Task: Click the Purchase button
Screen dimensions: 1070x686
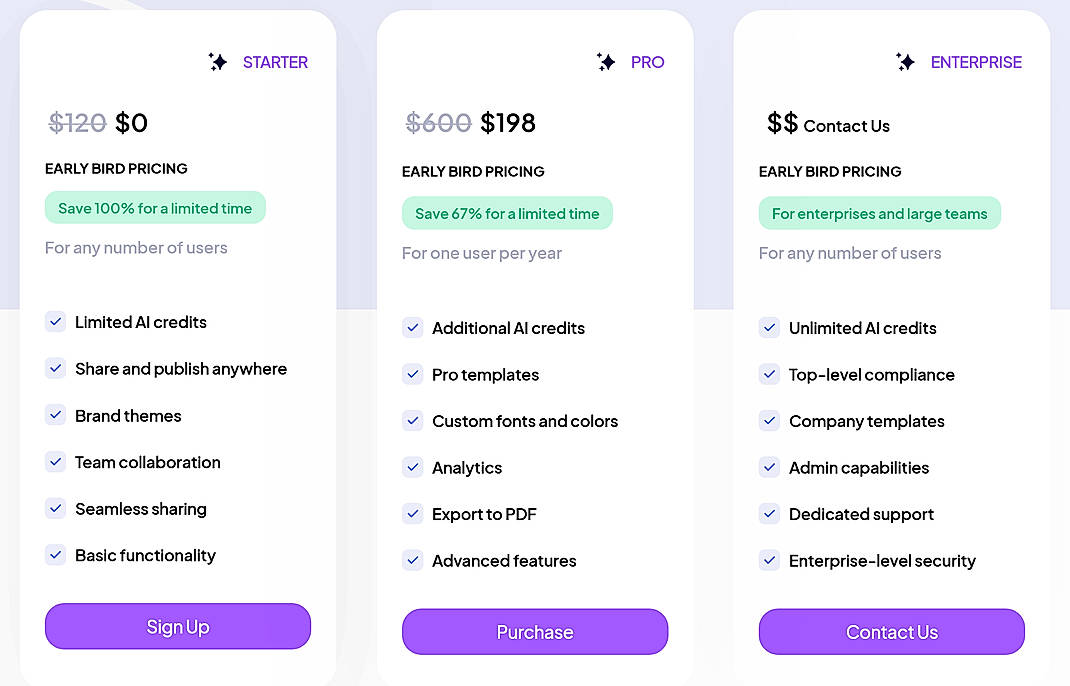Action: click(535, 631)
